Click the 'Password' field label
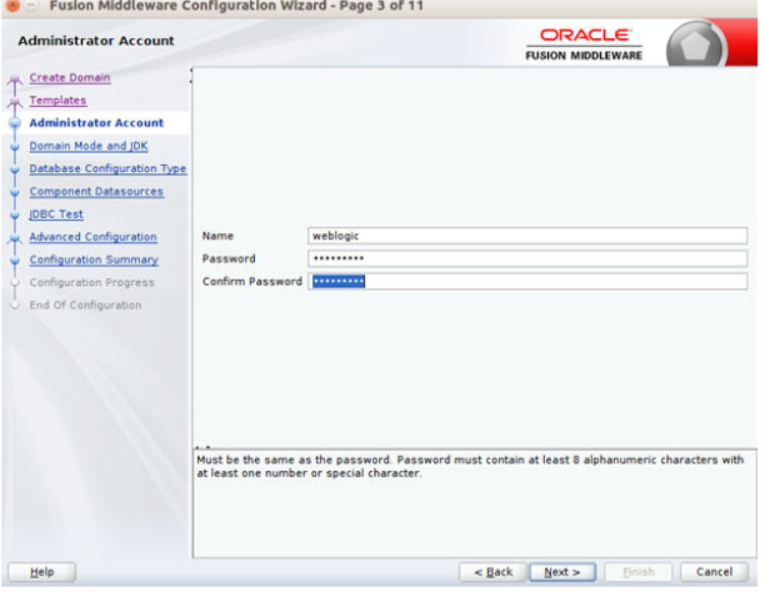 (229, 258)
